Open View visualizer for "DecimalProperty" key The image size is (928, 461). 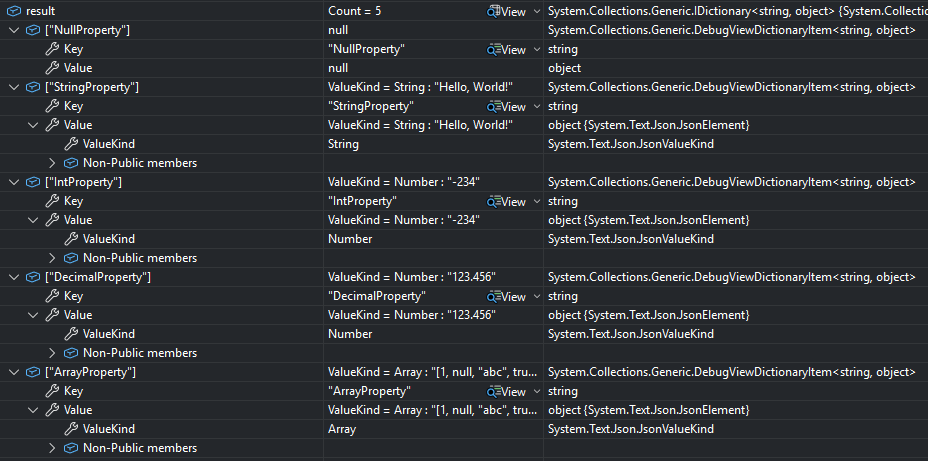pyautogui.click(x=507, y=296)
